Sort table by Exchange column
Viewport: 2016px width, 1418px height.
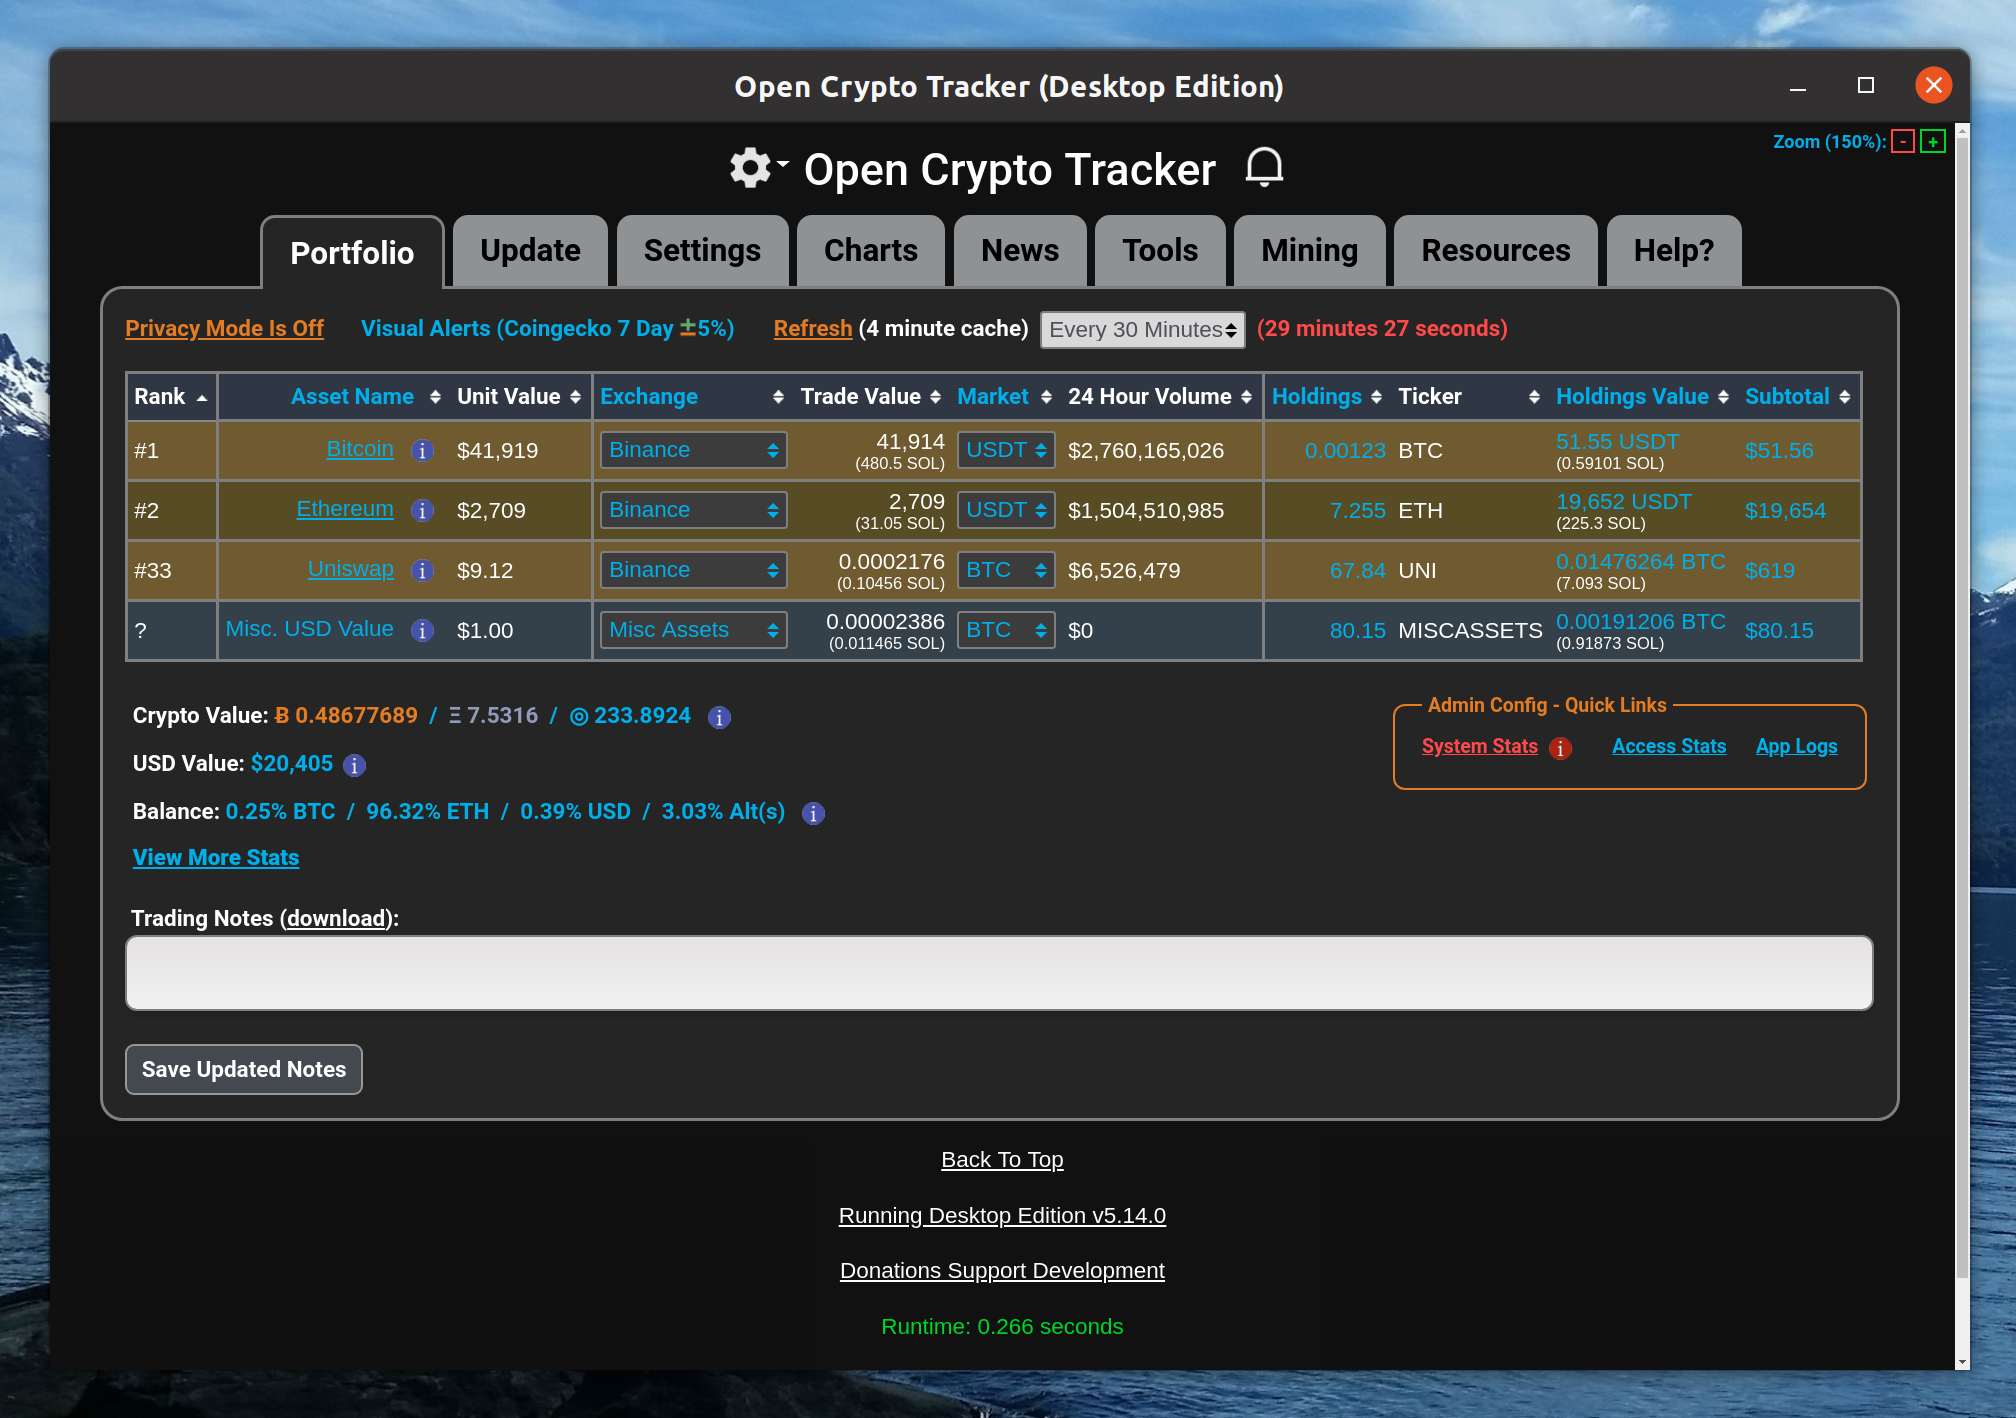point(691,397)
